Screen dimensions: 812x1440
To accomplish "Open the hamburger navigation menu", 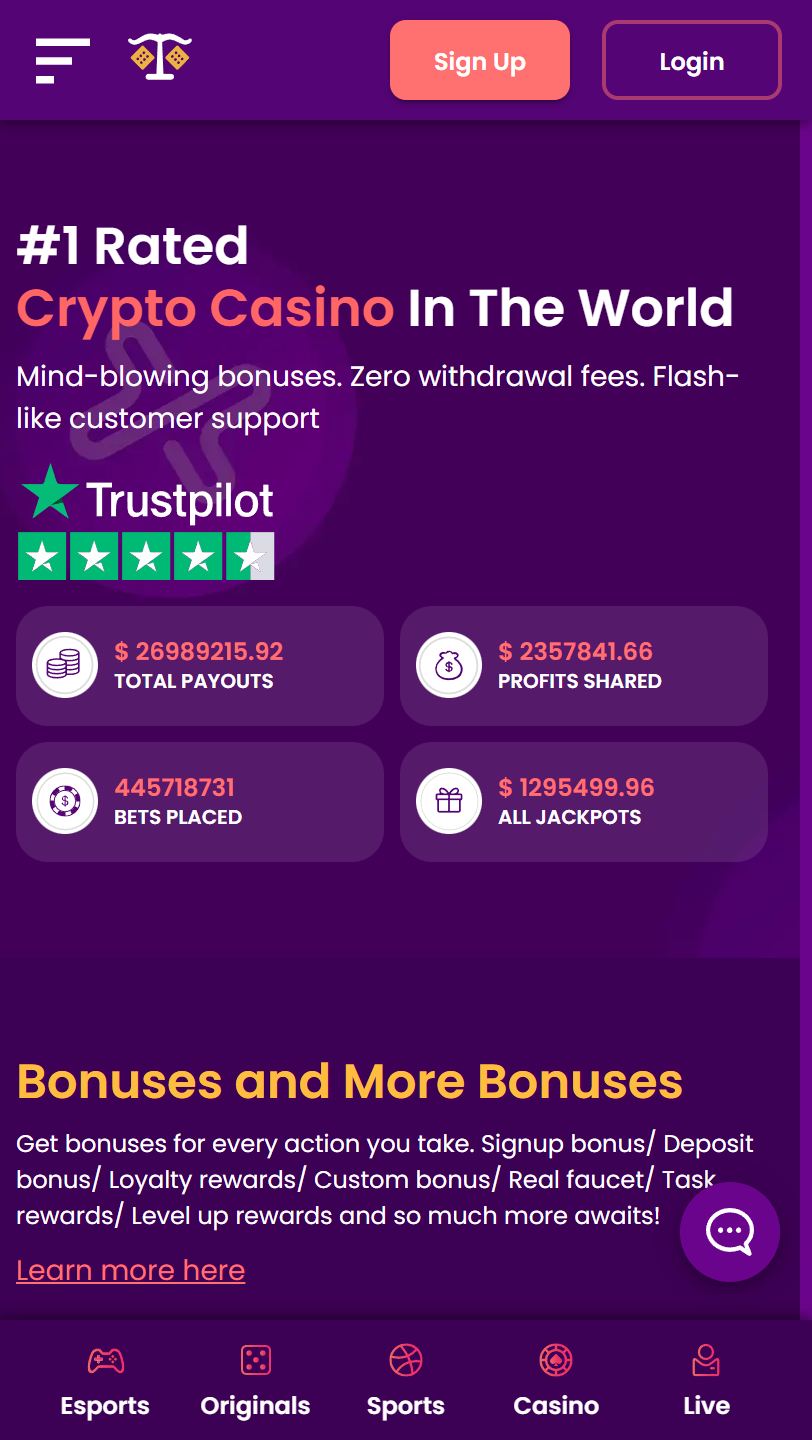I will [63, 60].
